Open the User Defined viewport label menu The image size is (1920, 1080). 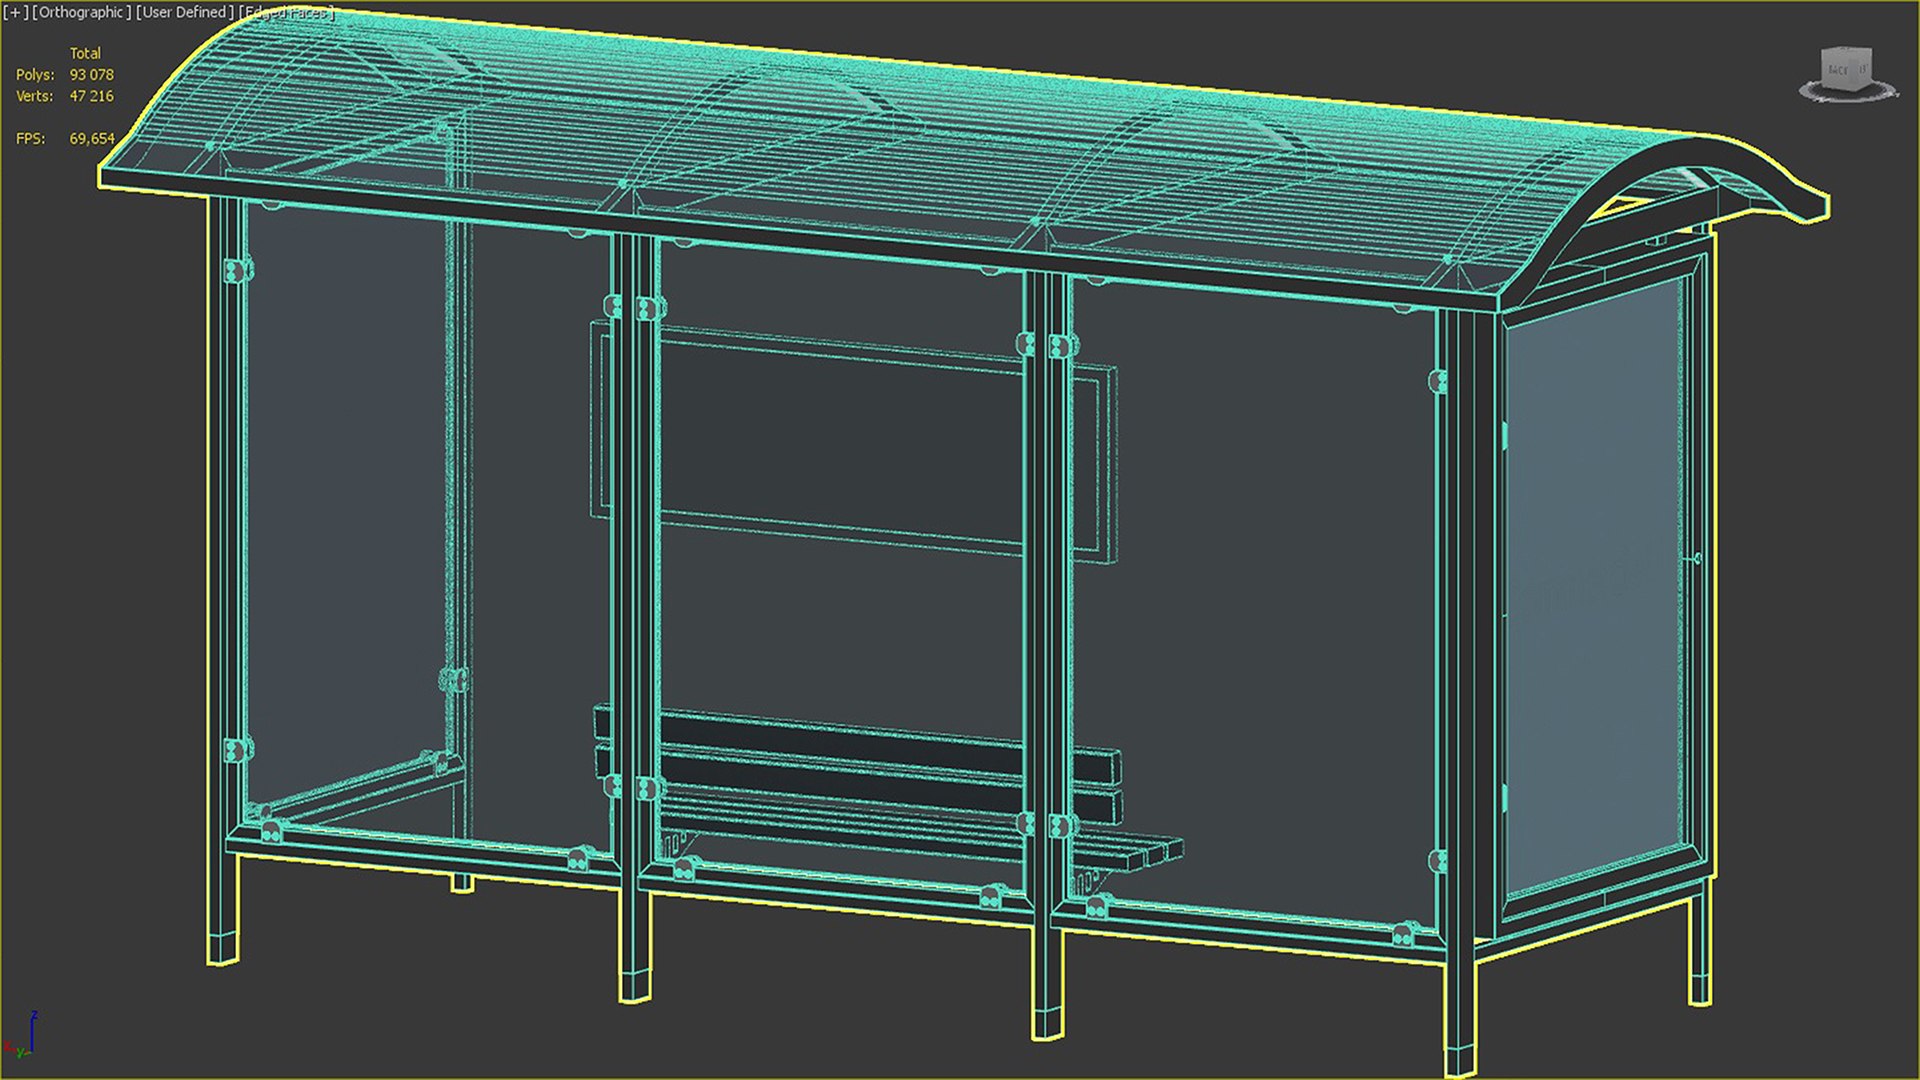[185, 13]
